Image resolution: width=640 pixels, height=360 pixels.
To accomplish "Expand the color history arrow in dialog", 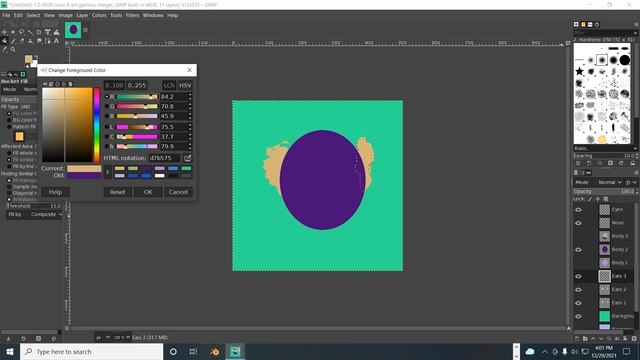I will [x=107, y=172].
